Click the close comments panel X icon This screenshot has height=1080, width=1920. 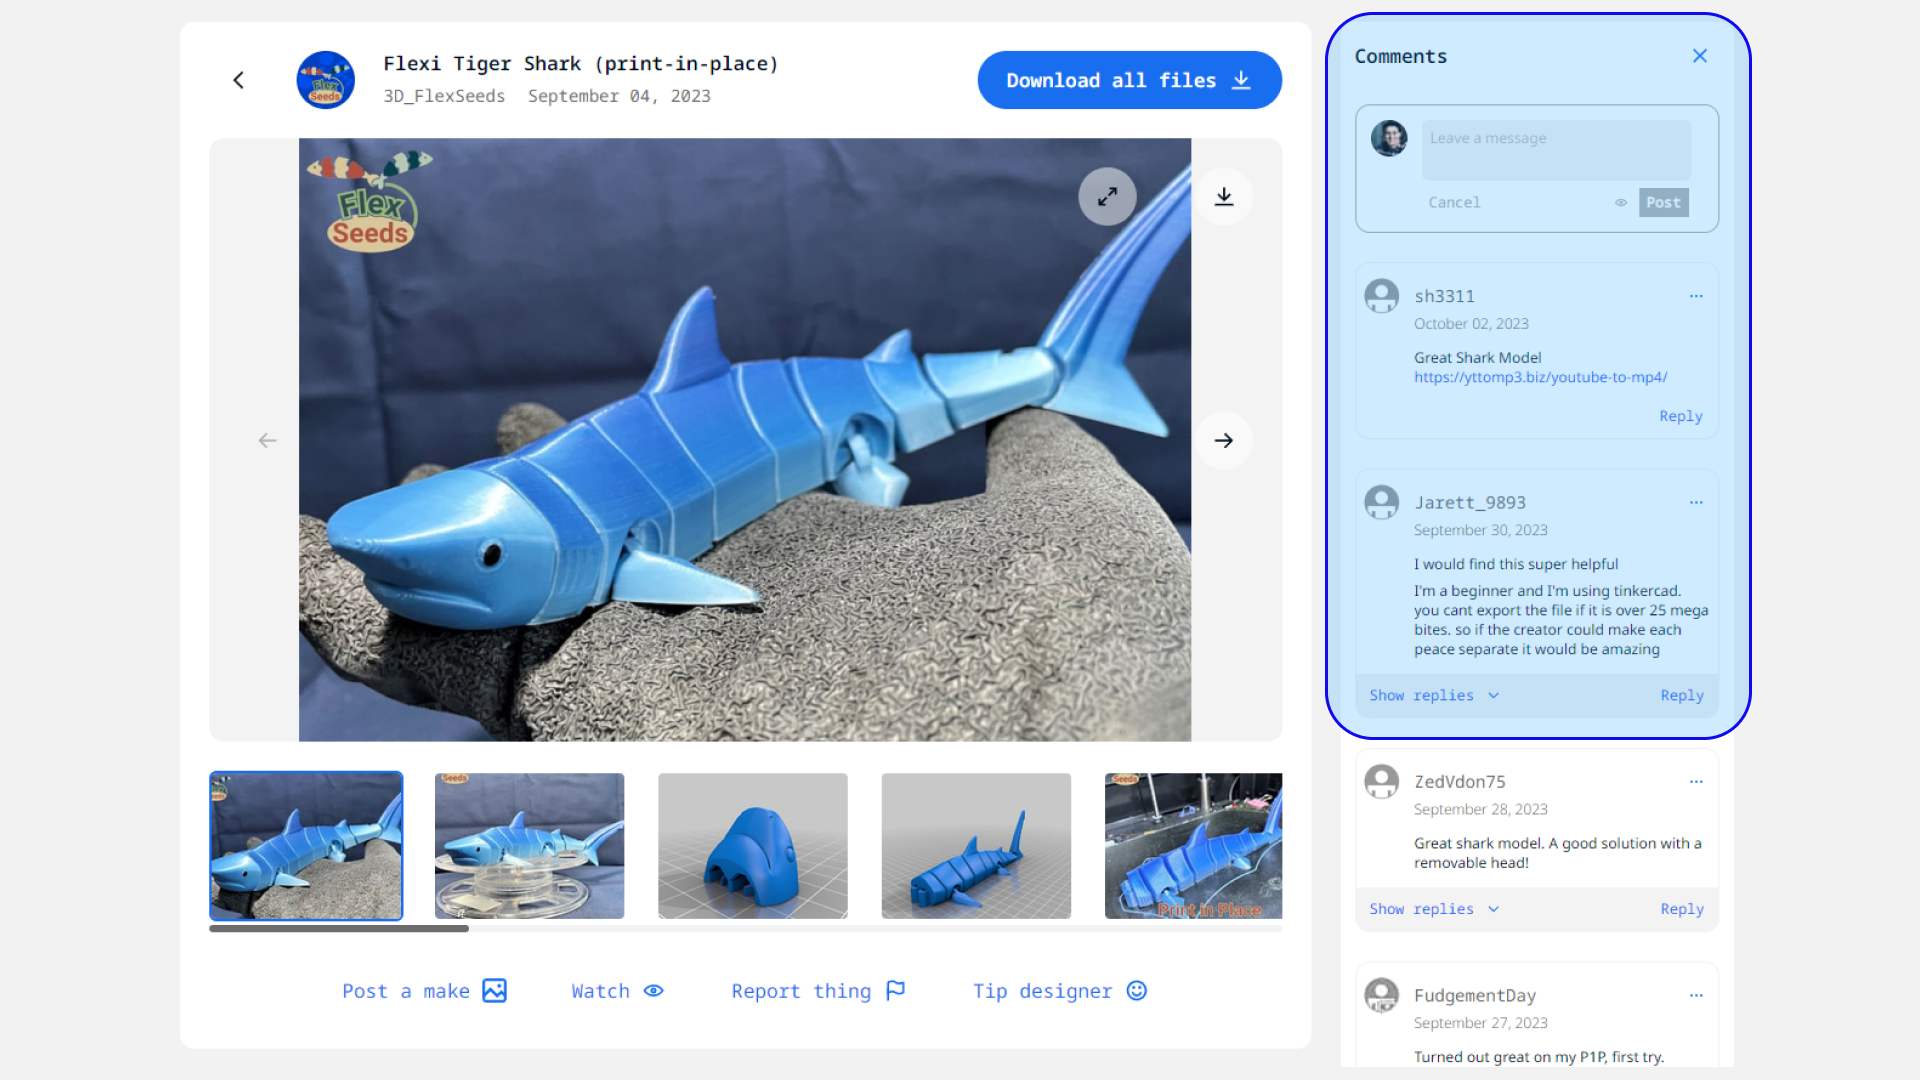click(x=1700, y=55)
